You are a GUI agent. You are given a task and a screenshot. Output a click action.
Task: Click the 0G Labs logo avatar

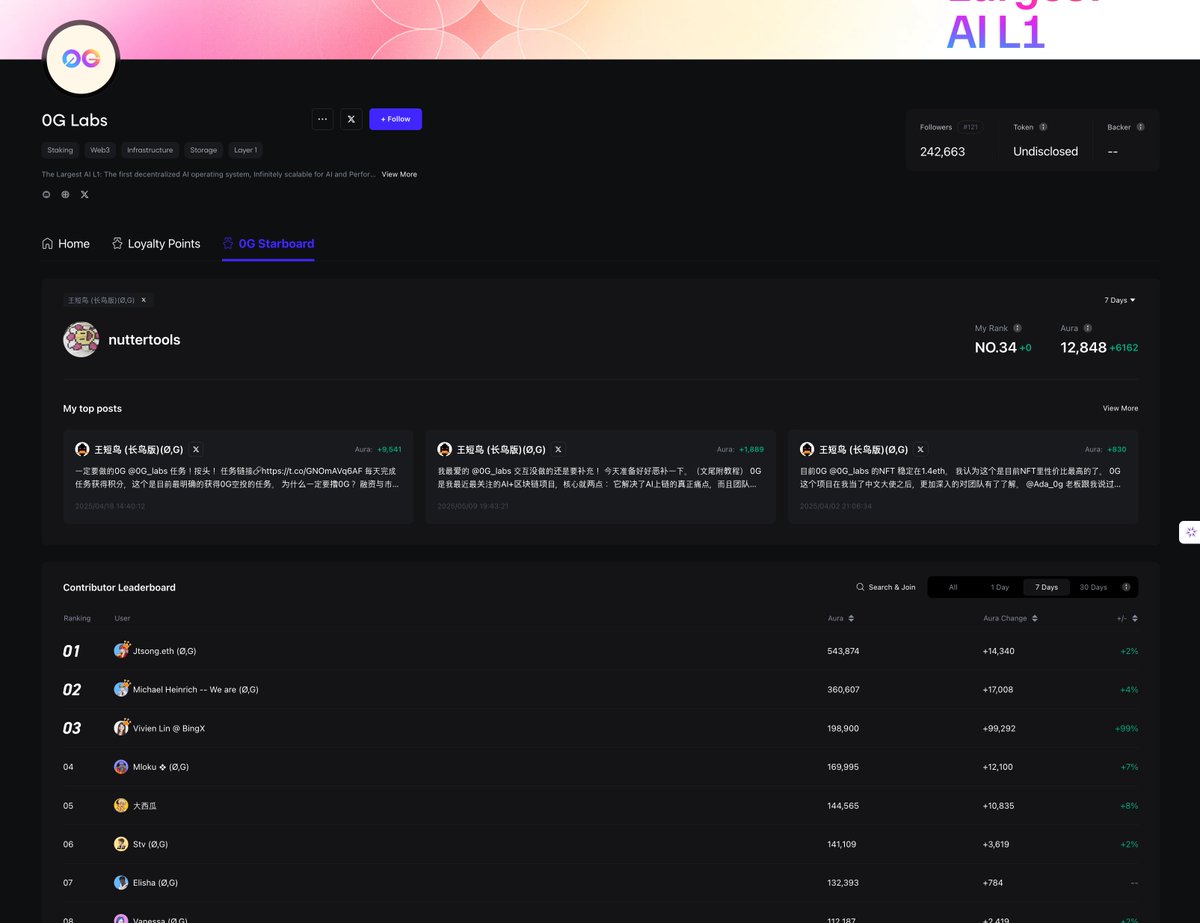point(81,59)
